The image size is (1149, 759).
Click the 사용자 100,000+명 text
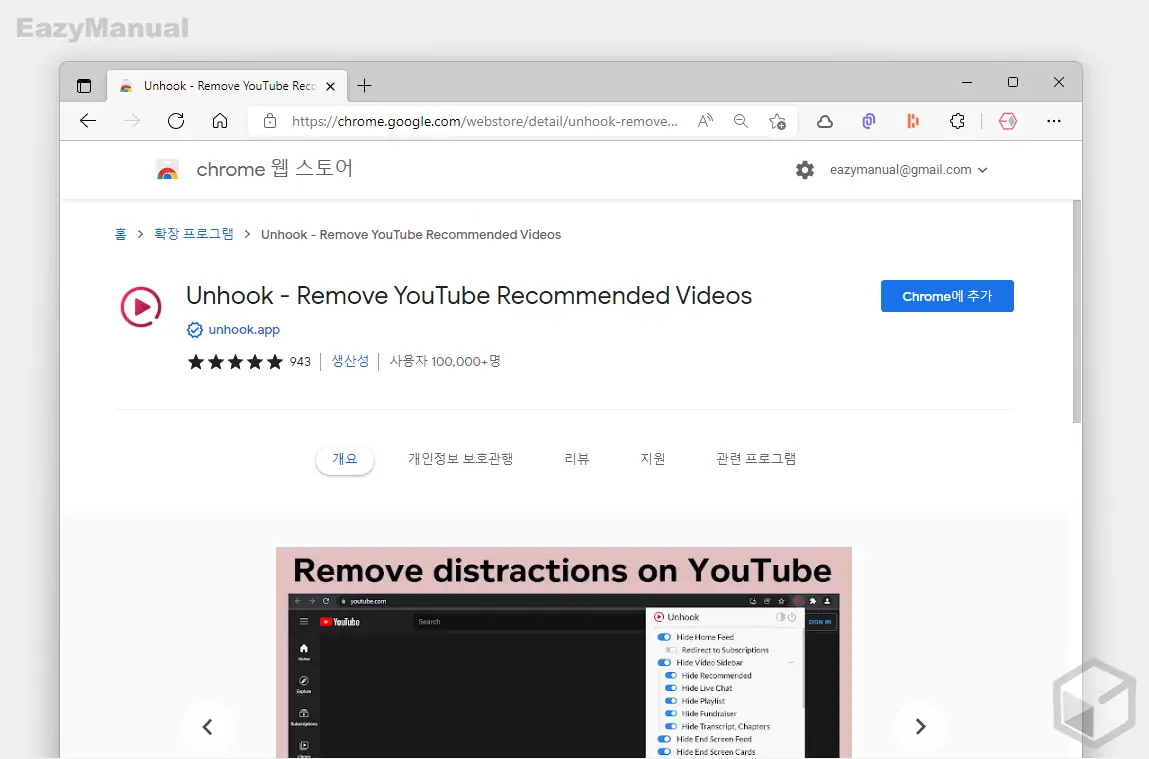coord(445,362)
